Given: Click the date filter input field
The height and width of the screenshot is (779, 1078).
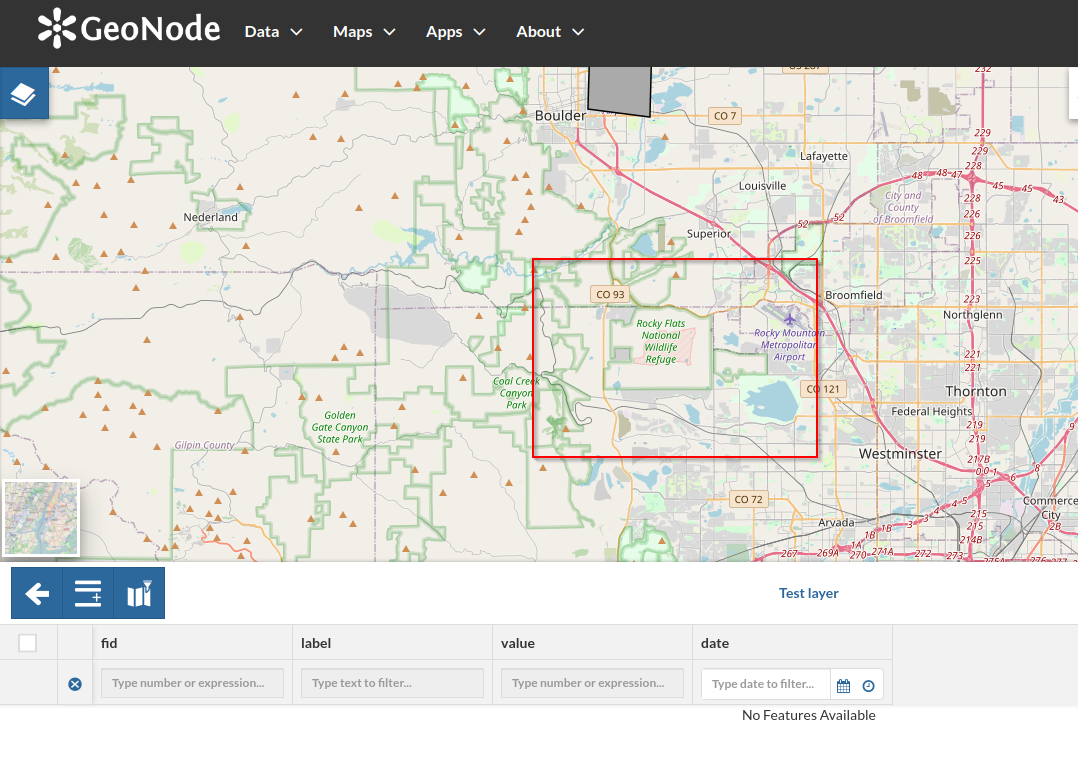Looking at the screenshot, I should click(x=766, y=684).
